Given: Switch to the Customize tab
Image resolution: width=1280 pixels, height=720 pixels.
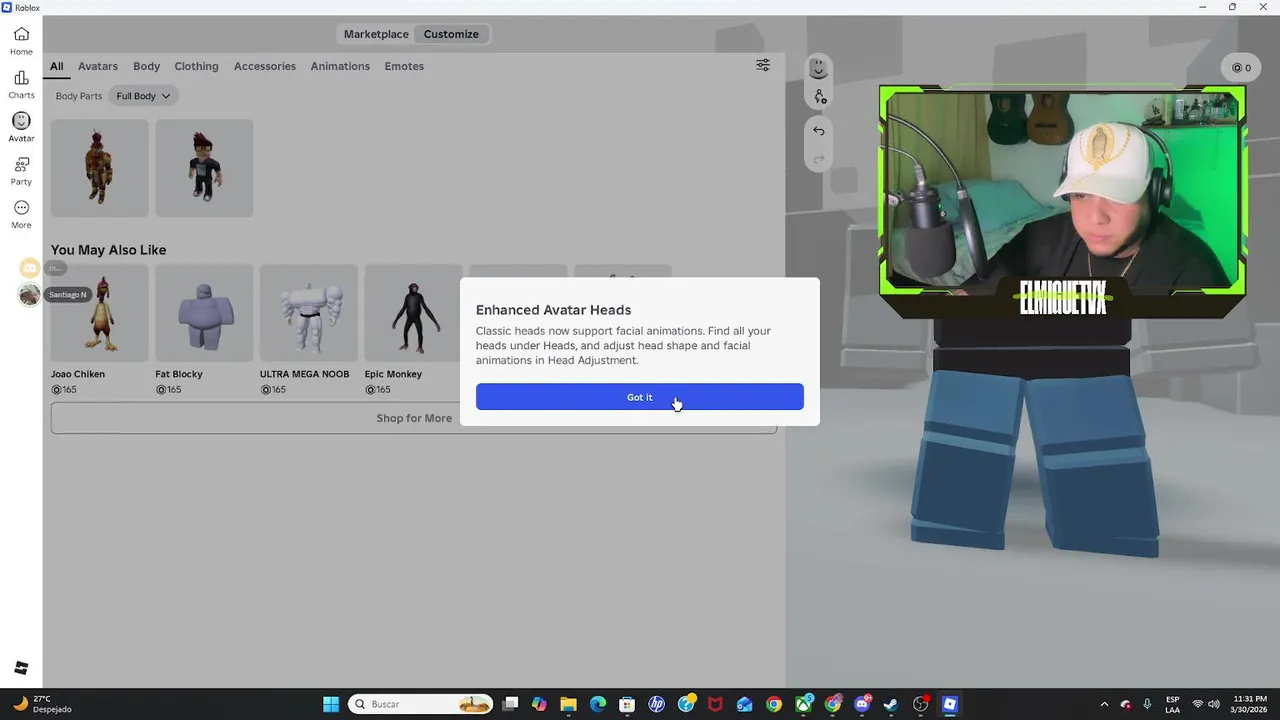Looking at the screenshot, I should 451,34.
